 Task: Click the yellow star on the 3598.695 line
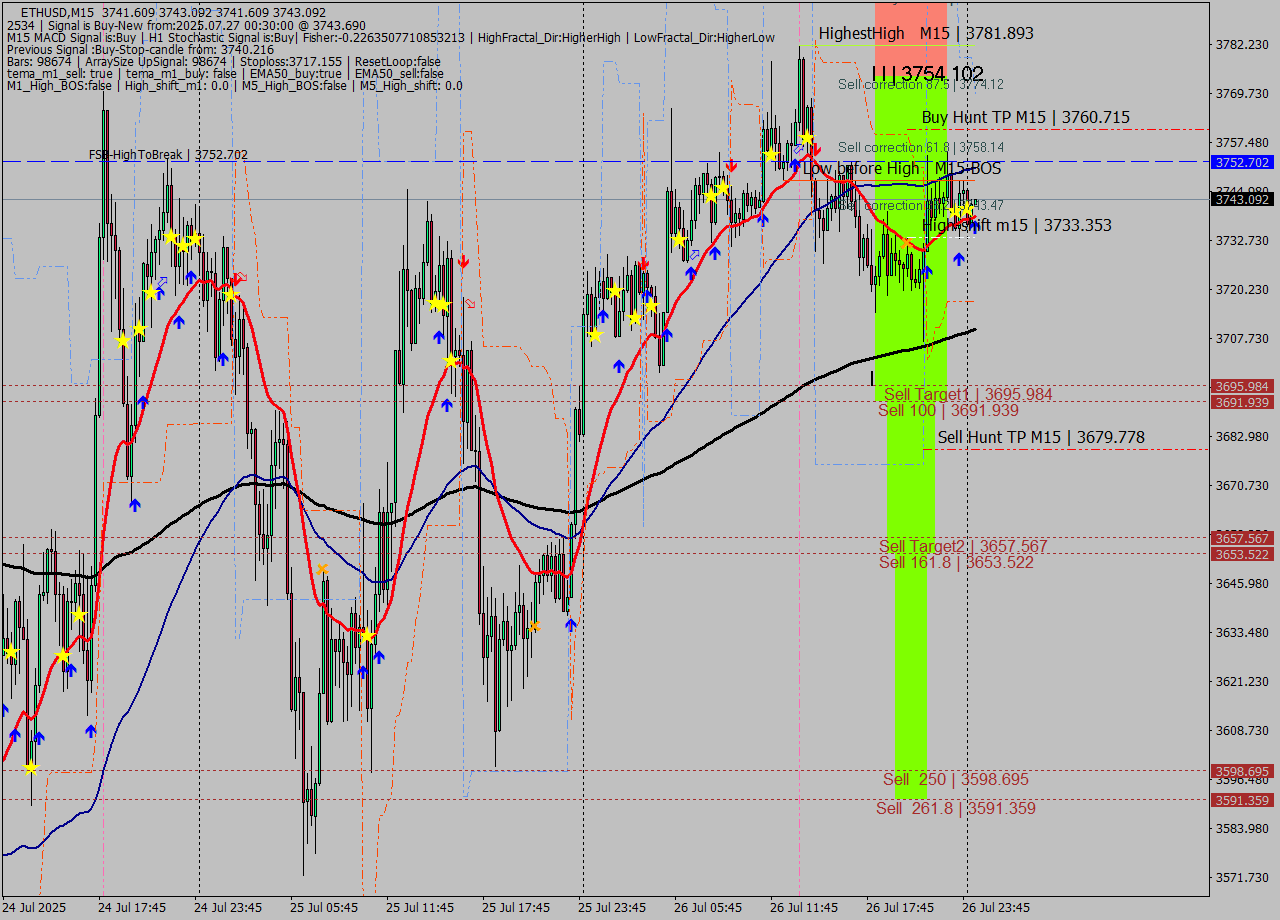pyautogui.click(x=30, y=768)
